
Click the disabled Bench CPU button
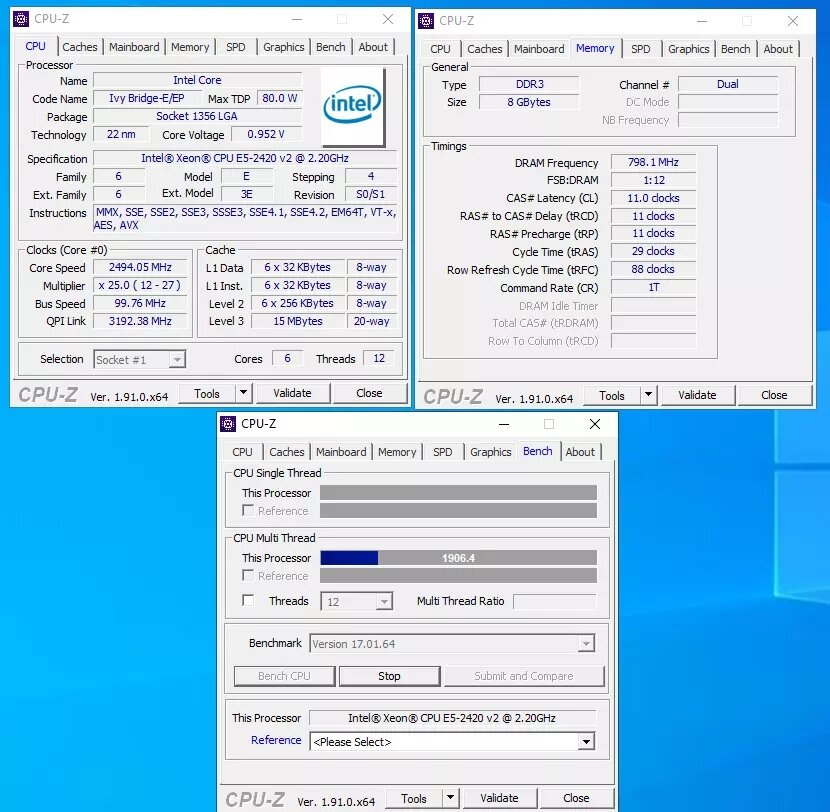pos(284,676)
